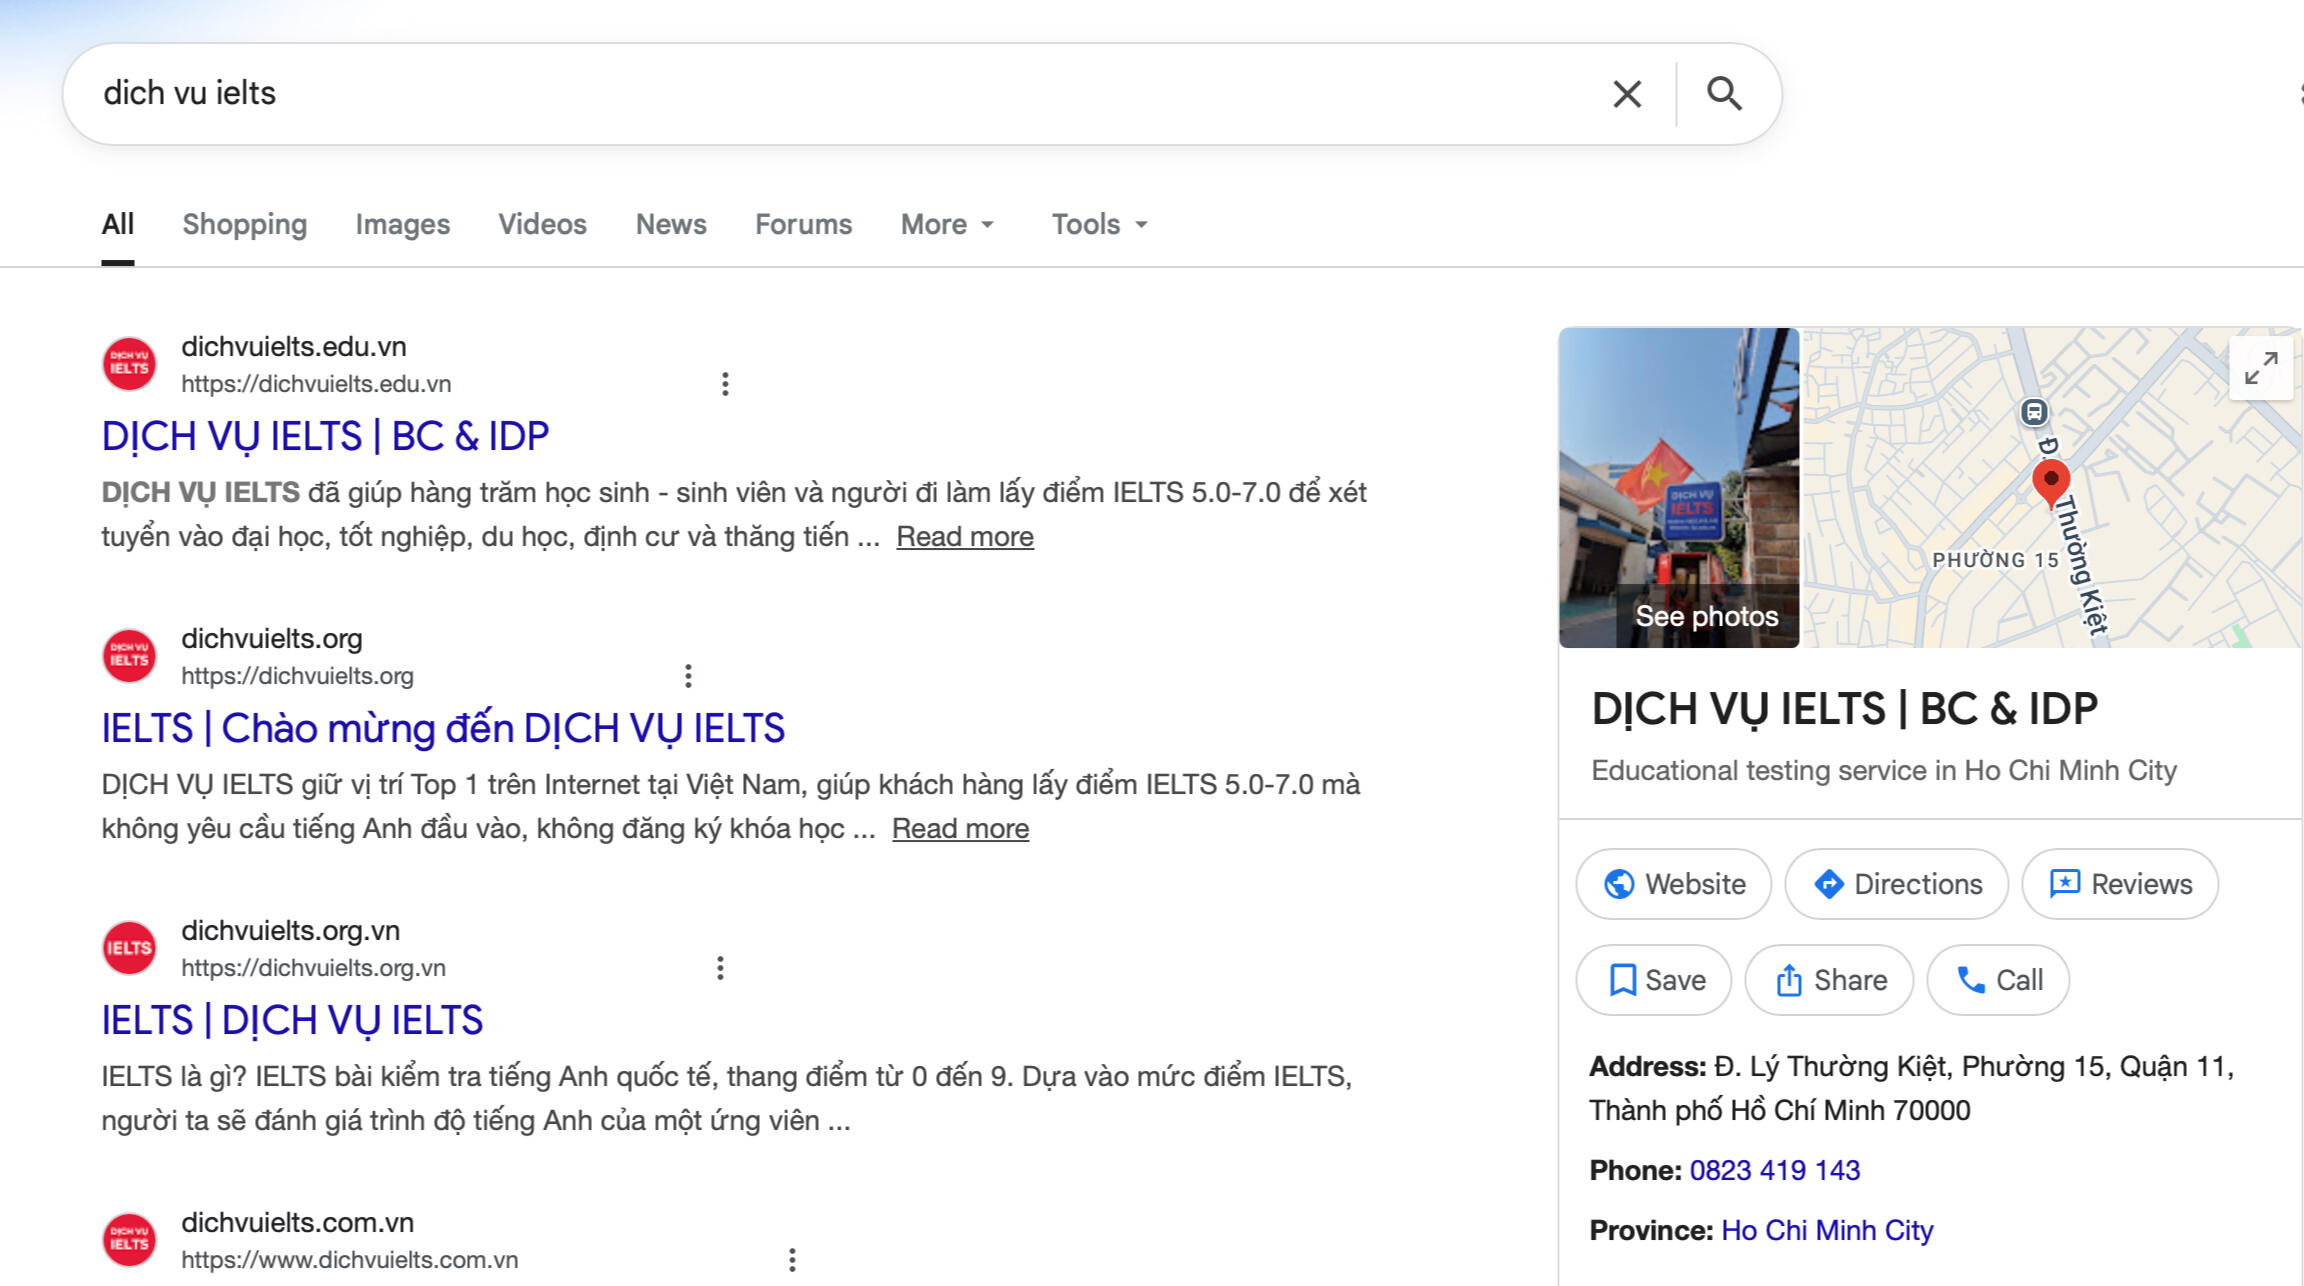Open three-dot menu for dichvuielts.org.vn result

[720, 968]
